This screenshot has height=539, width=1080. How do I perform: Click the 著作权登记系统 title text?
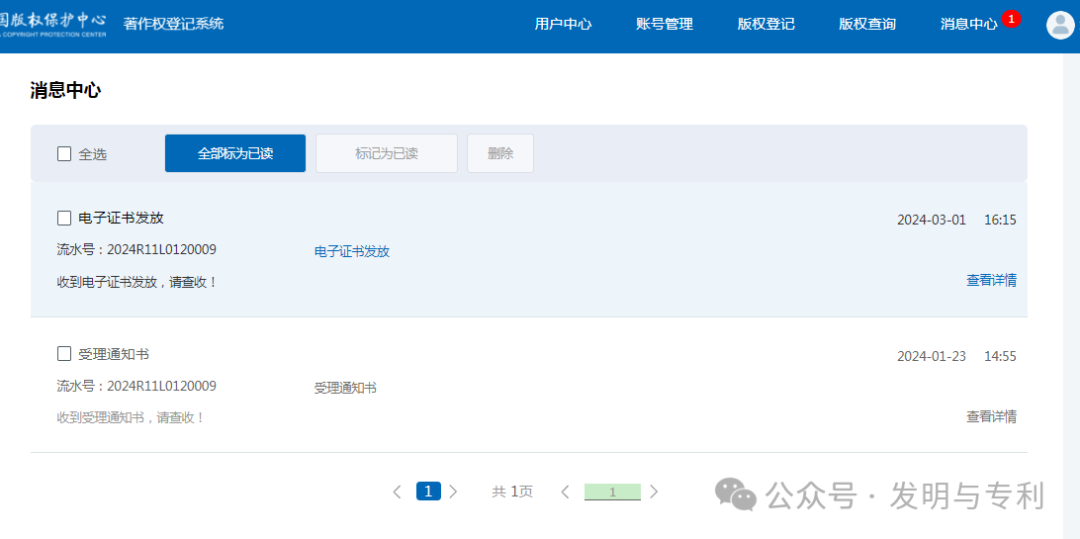174,24
